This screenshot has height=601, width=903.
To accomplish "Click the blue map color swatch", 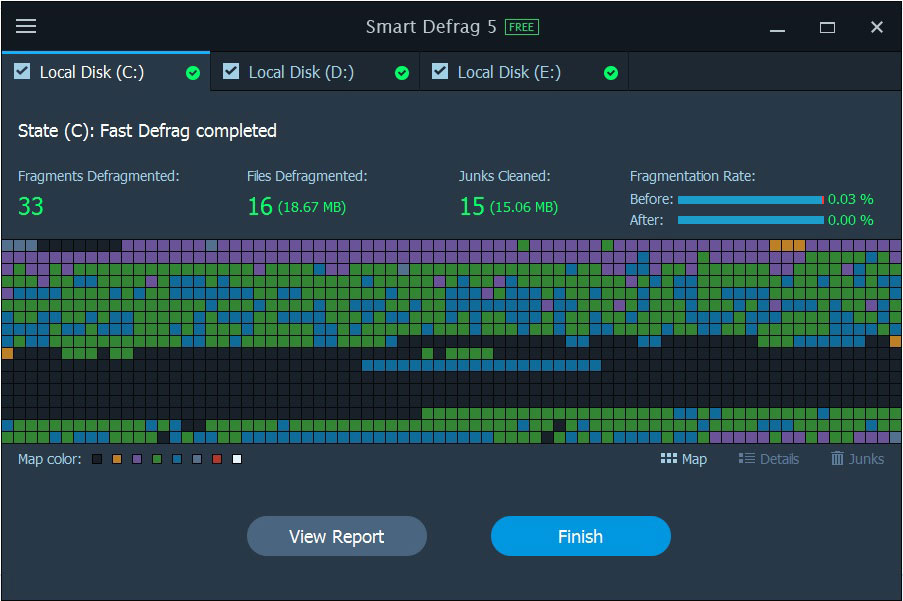I will (x=177, y=459).
